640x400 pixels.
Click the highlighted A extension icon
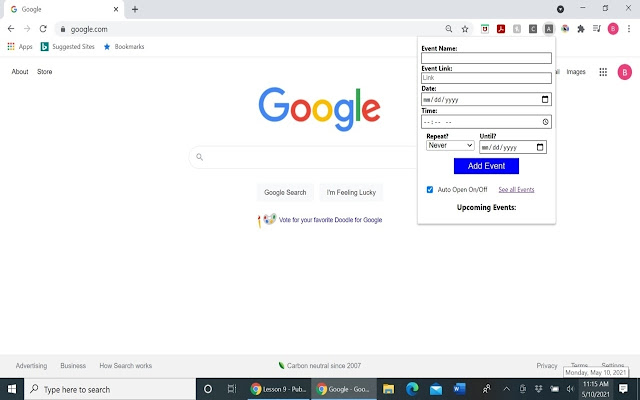549,29
